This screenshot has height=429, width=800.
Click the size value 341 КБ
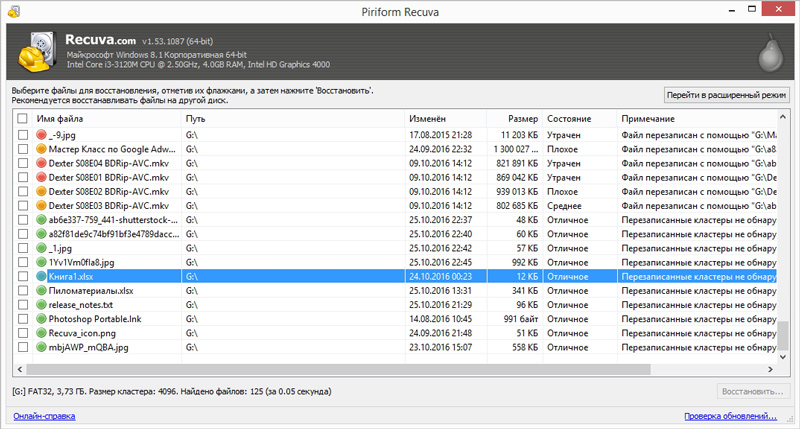(524, 291)
